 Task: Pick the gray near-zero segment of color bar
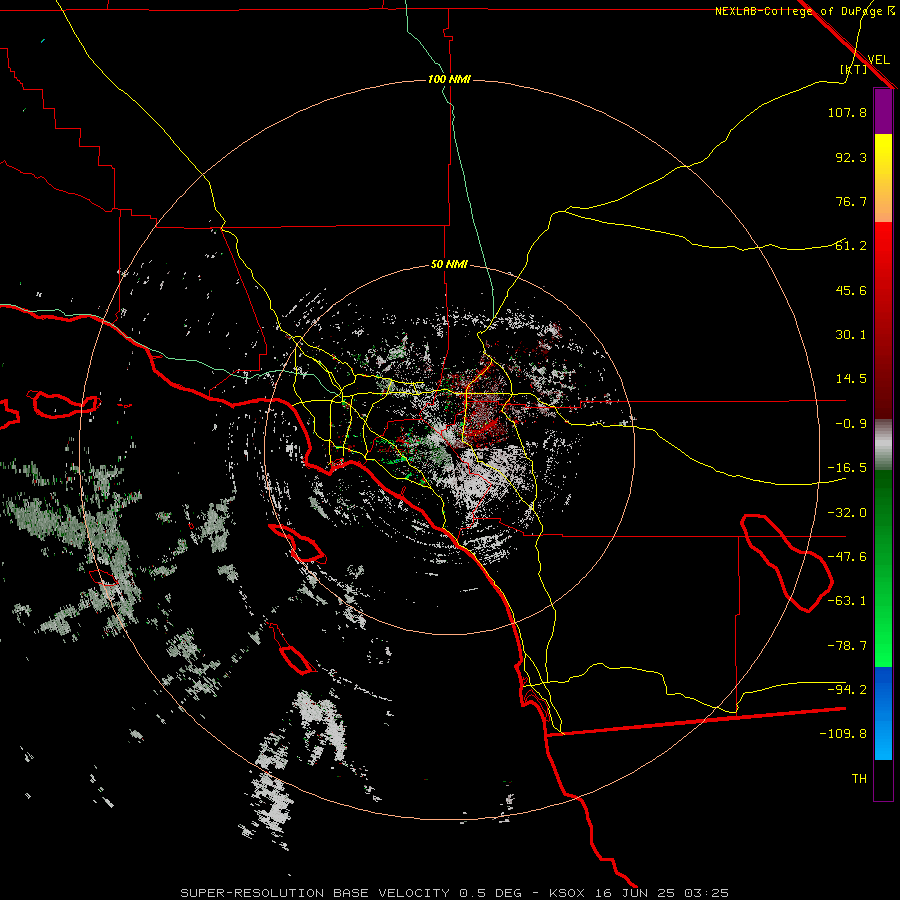883,445
